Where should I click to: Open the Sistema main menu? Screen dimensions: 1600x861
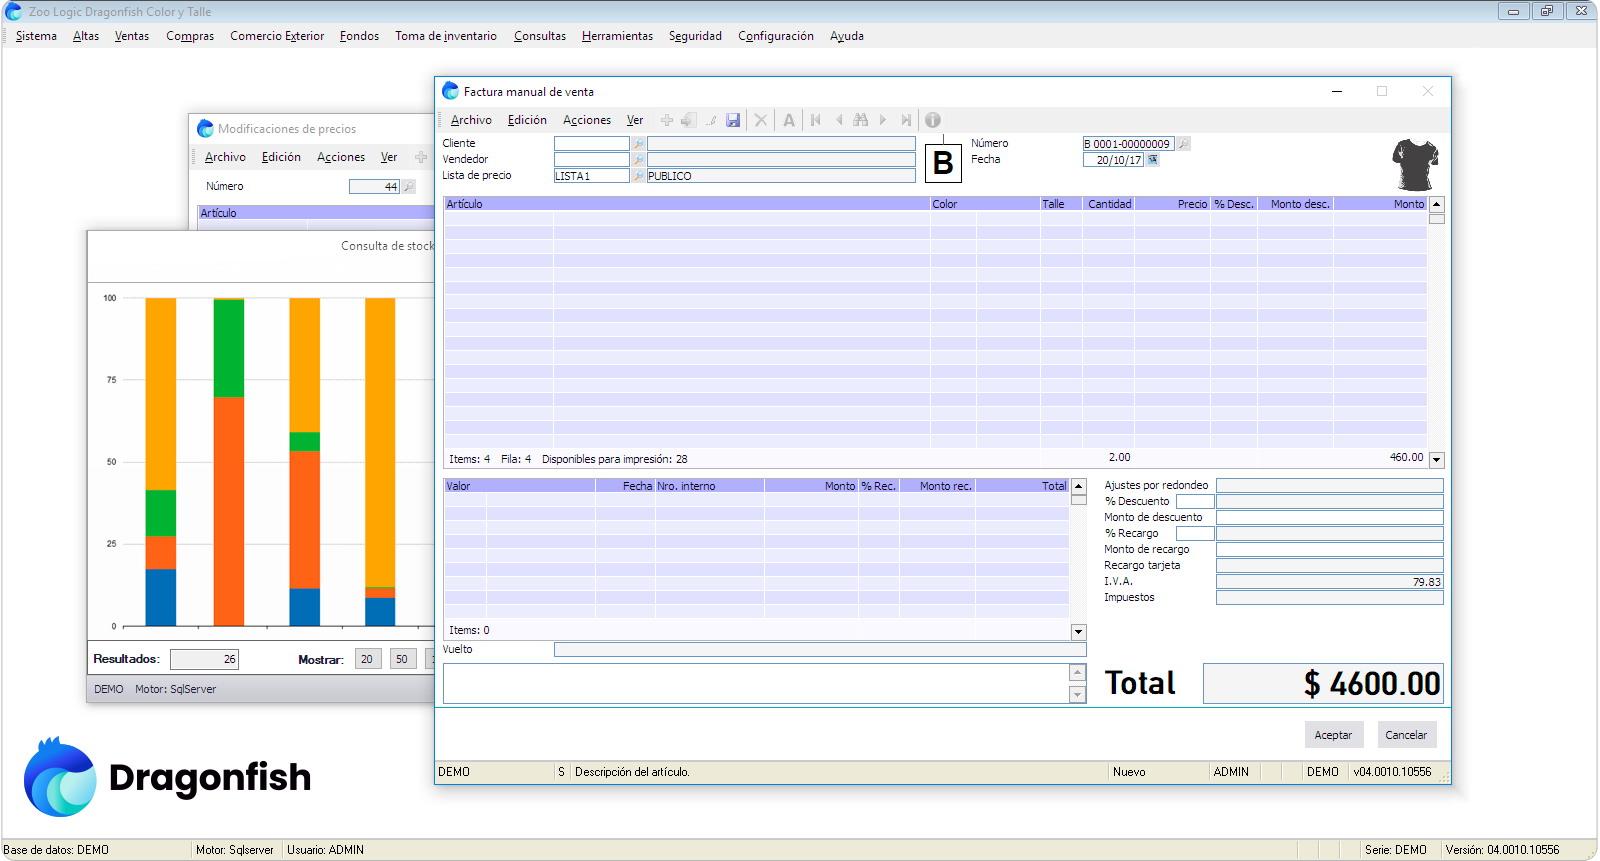click(x=36, y=36)
